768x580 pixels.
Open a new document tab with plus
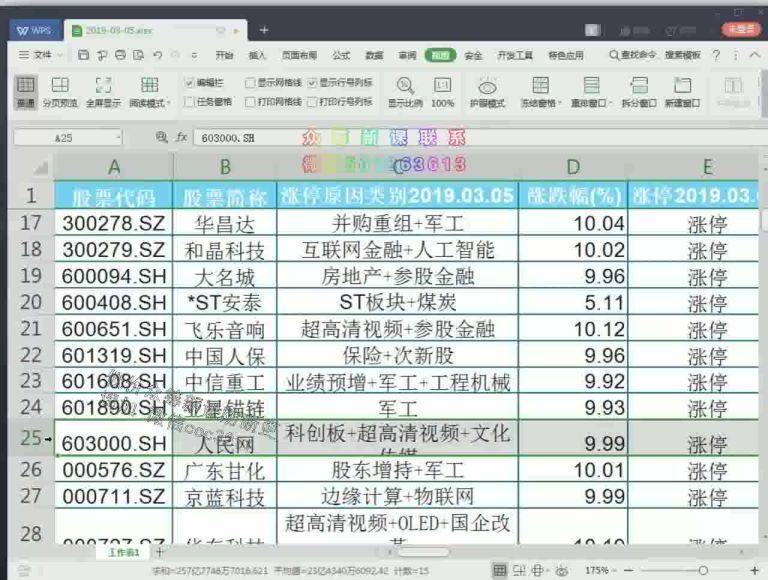[x=264, y=30]
